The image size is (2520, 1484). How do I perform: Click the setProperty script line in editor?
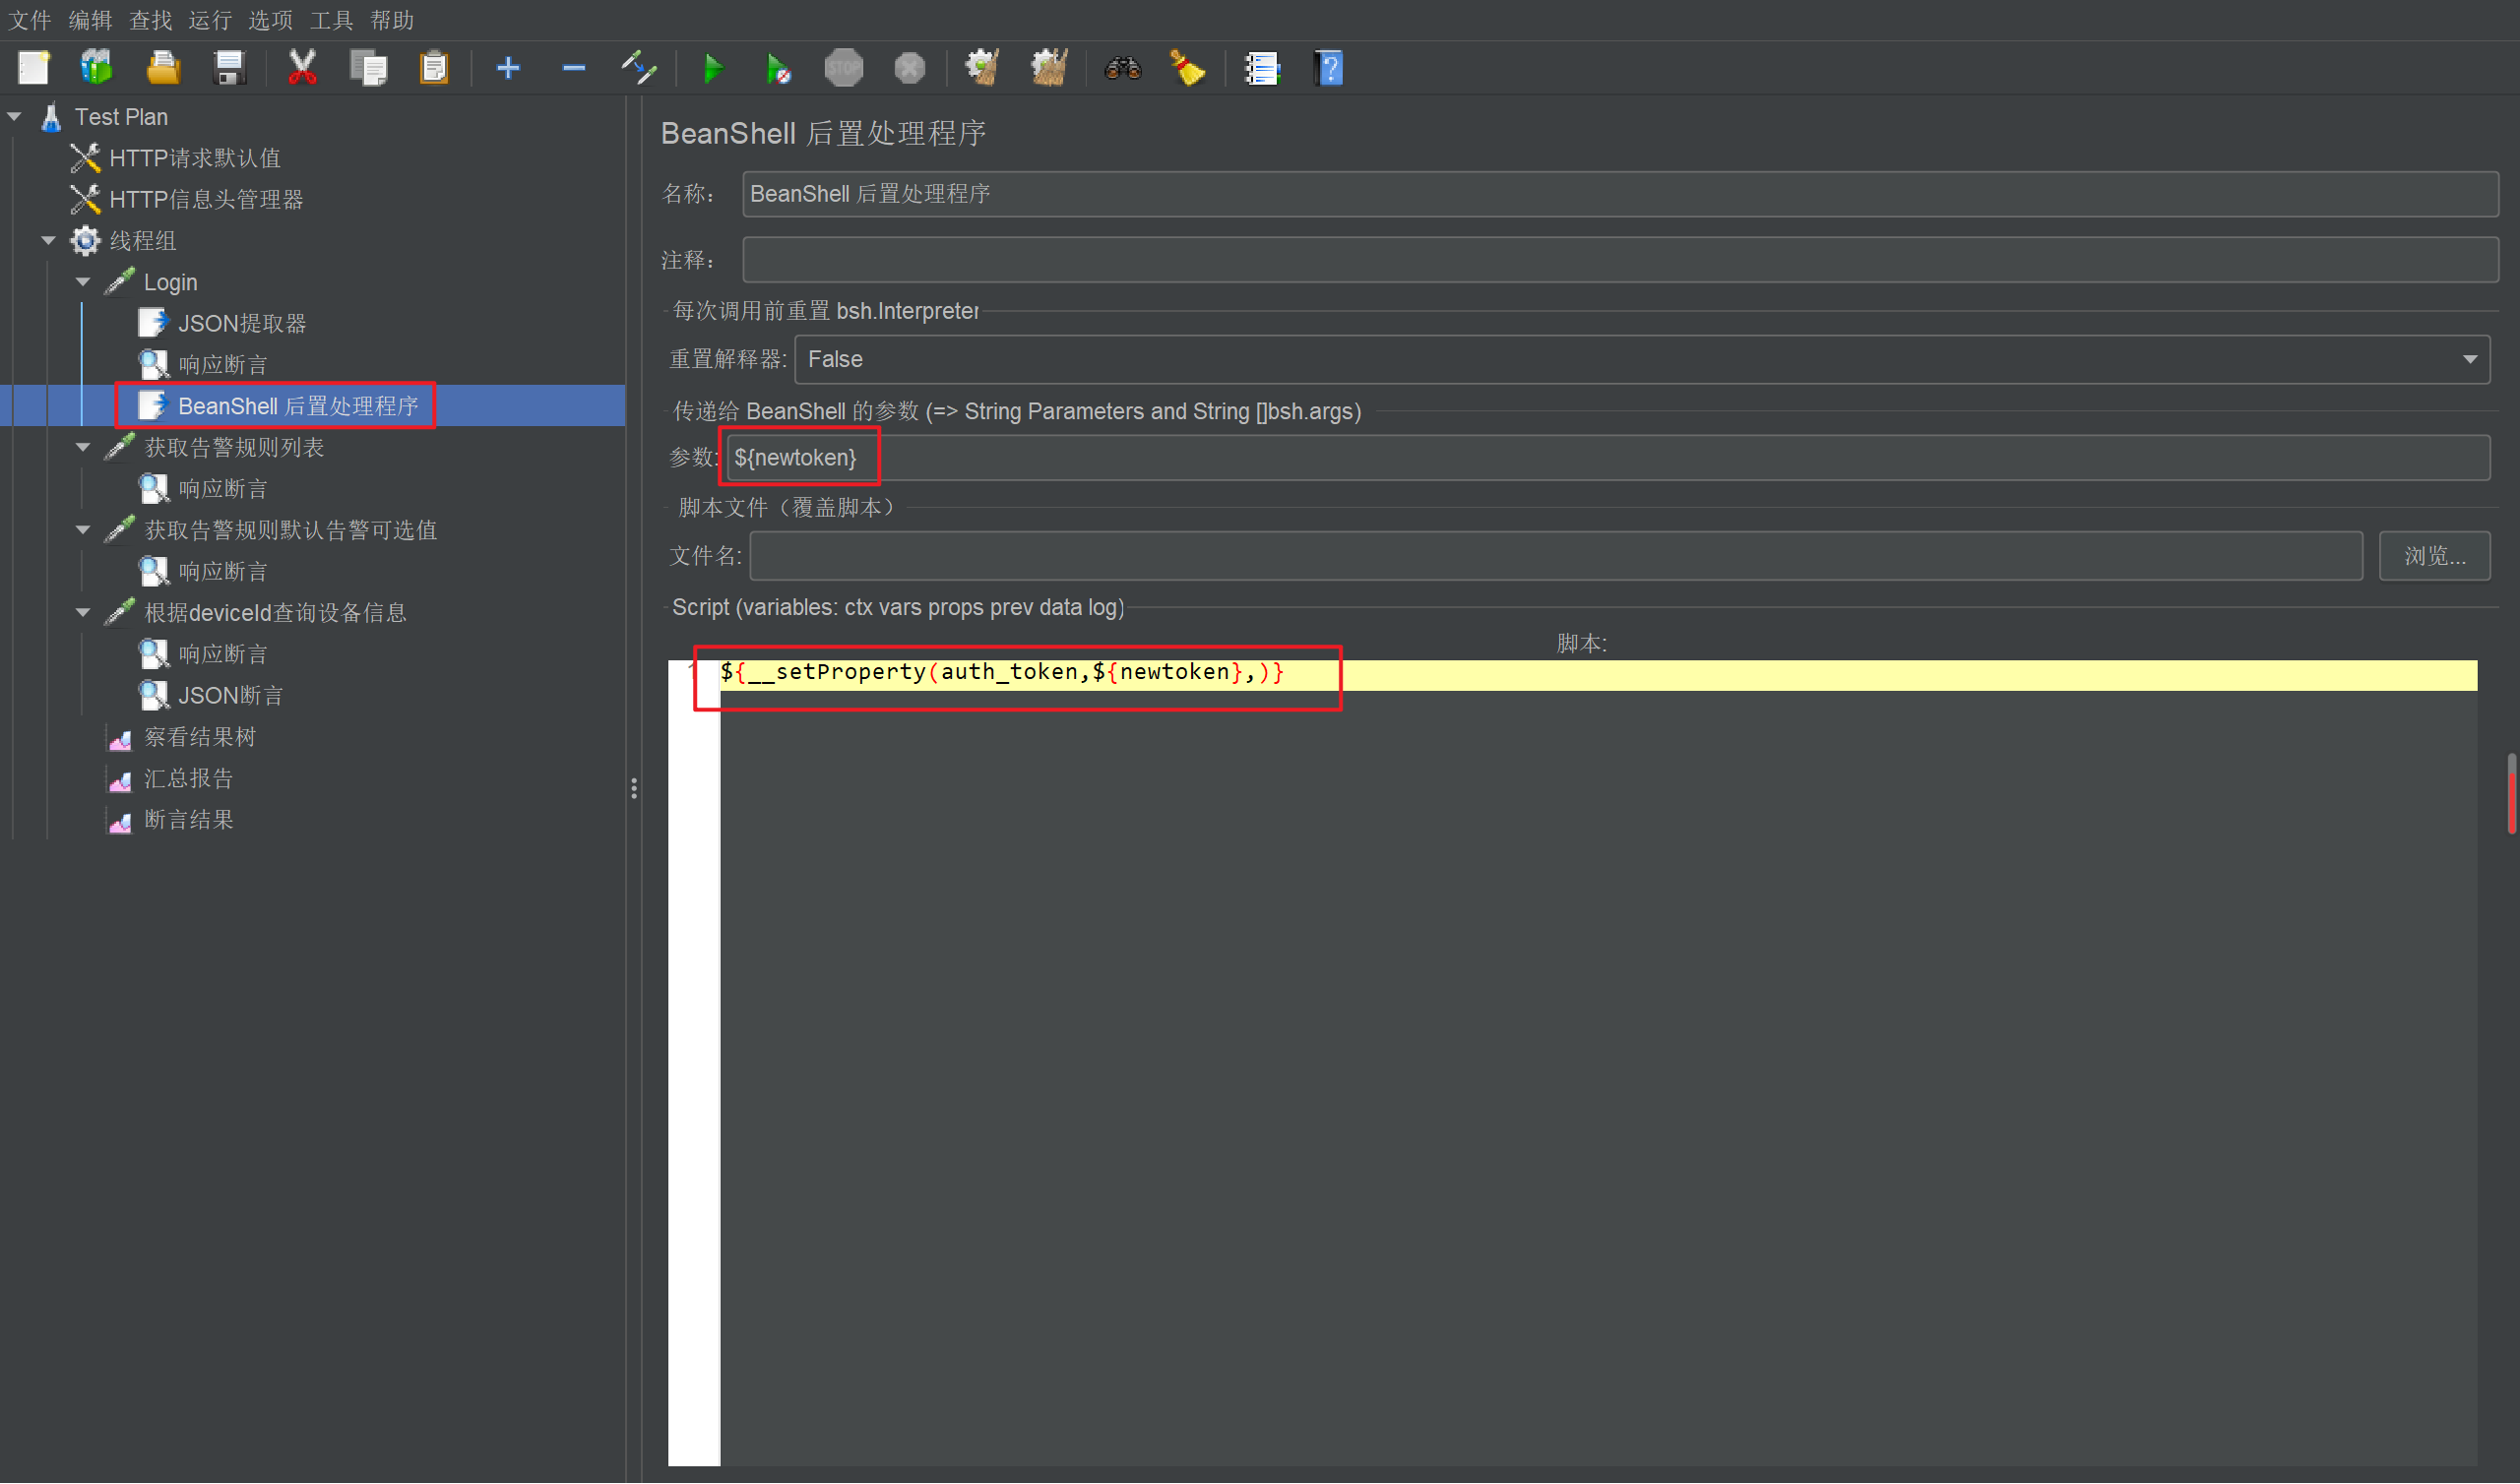click(1001, 672)
